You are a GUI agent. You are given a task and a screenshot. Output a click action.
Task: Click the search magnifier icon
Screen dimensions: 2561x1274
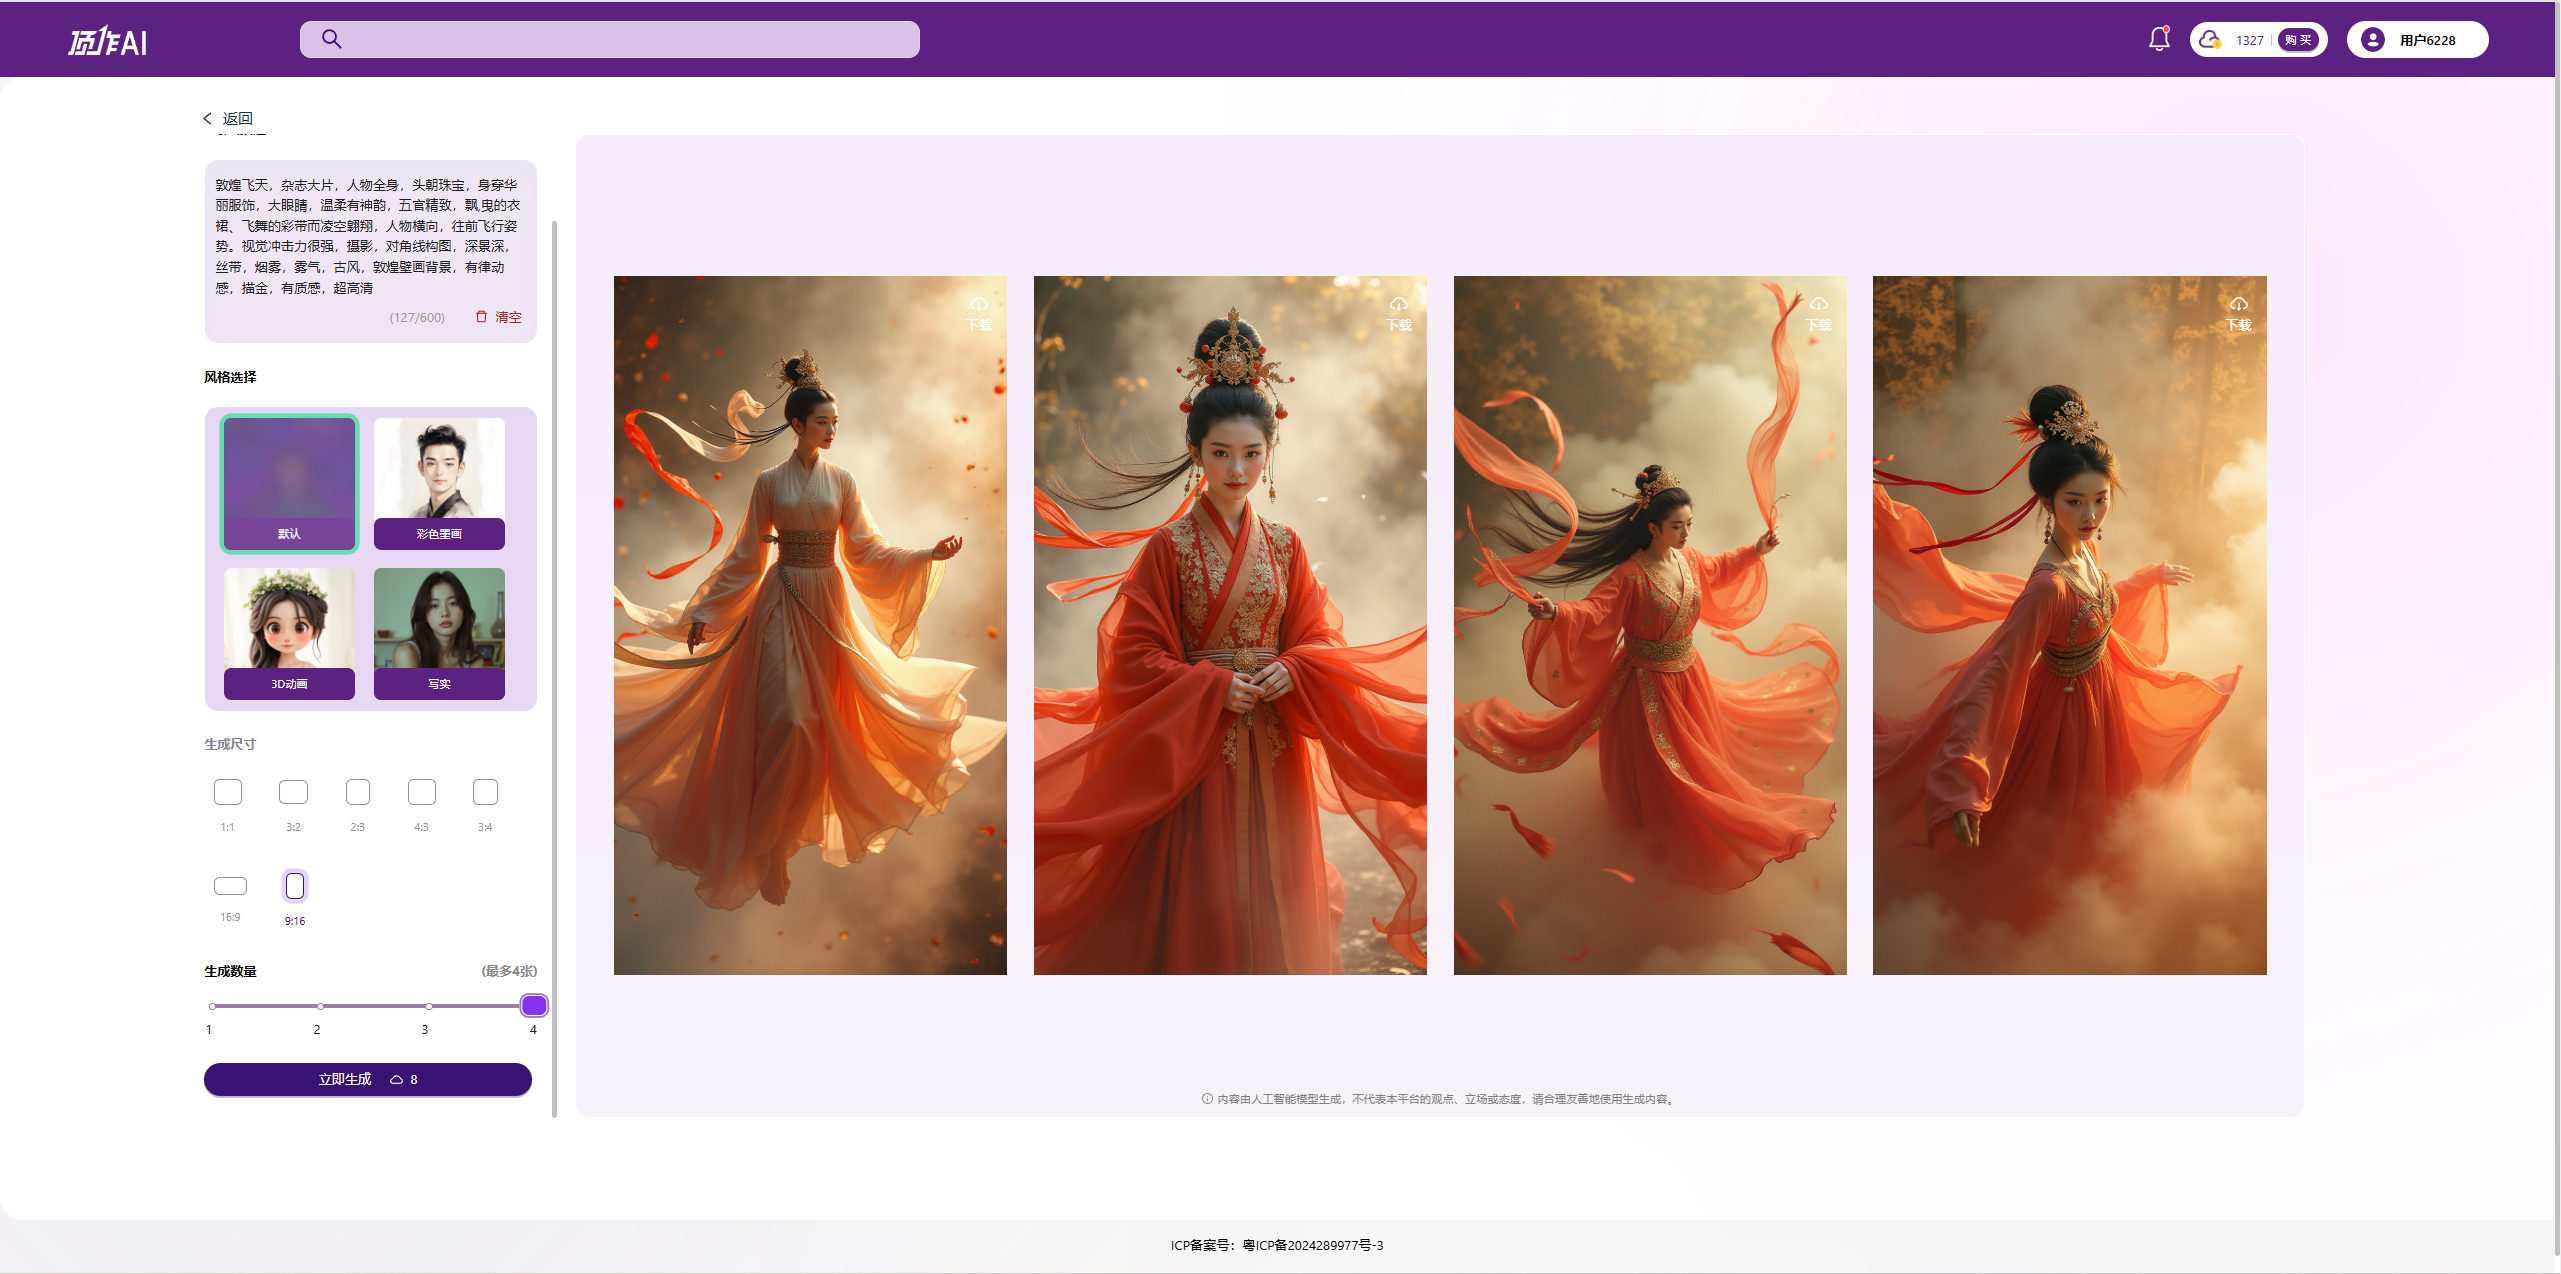(332, 39)
